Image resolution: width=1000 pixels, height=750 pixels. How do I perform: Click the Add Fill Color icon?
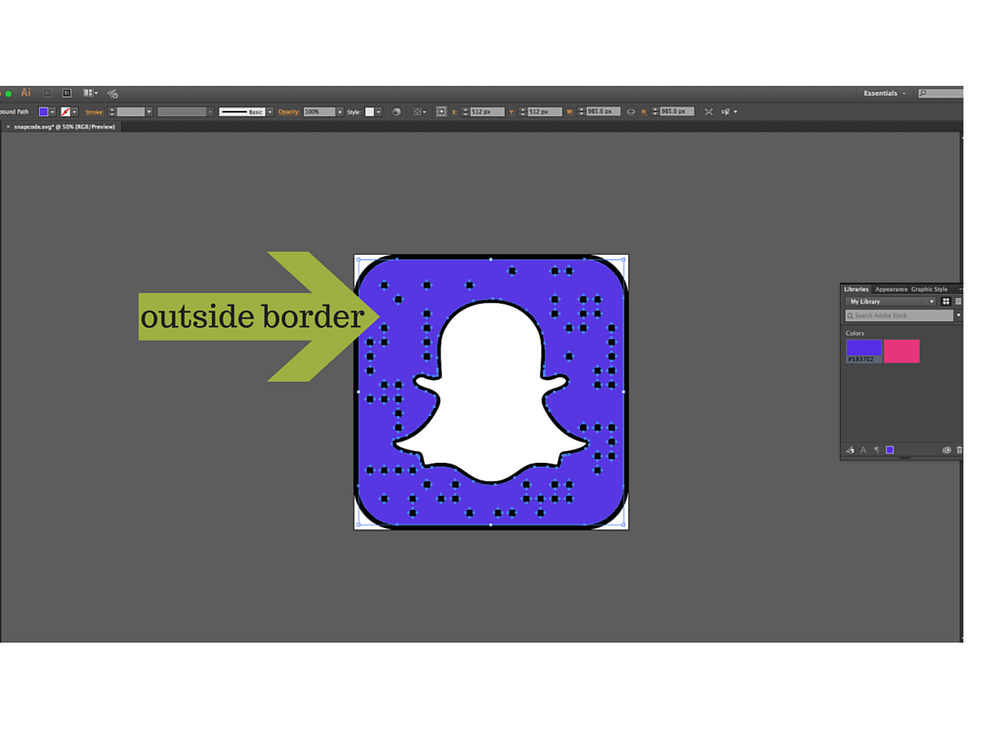(890, 450)
